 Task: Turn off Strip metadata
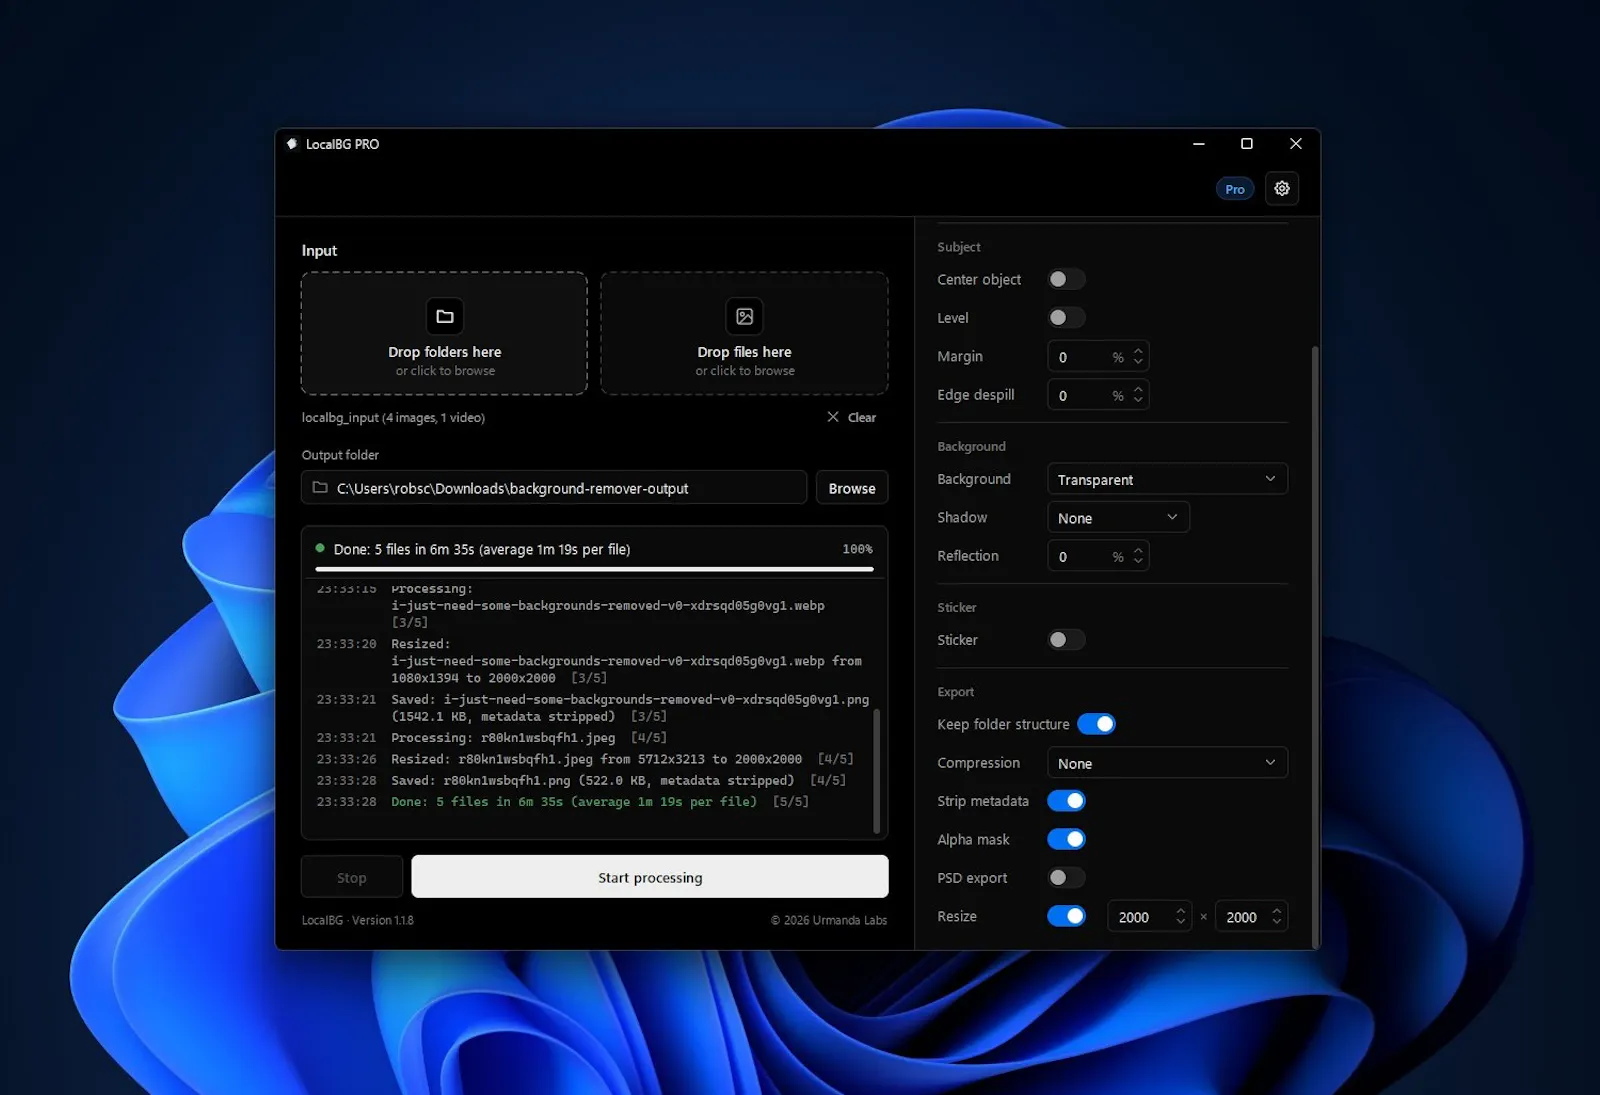[1066, 800]
